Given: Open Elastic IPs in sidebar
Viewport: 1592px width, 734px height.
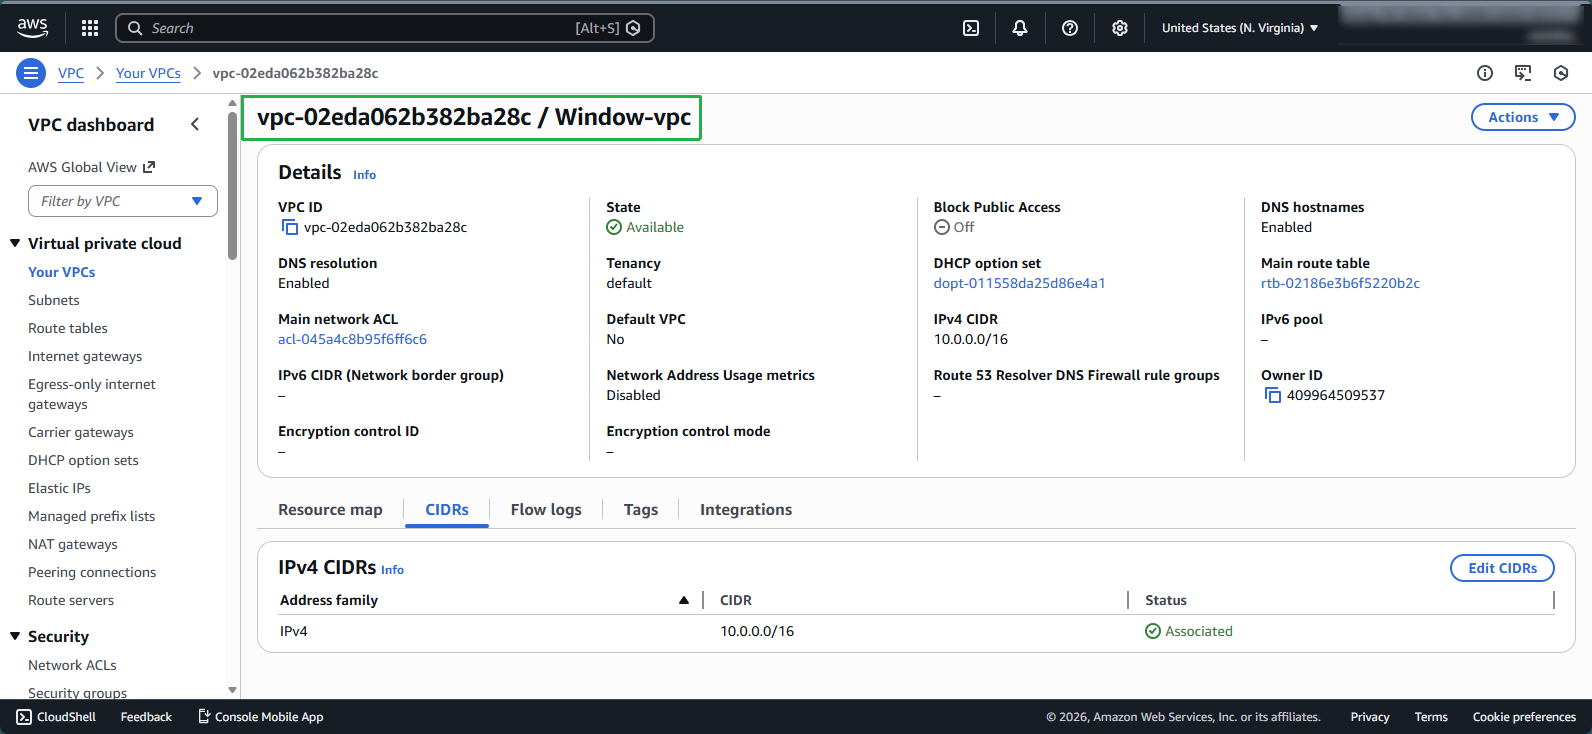Looking at the screenshot, I should pyautogui.click(x=59, y=488).
